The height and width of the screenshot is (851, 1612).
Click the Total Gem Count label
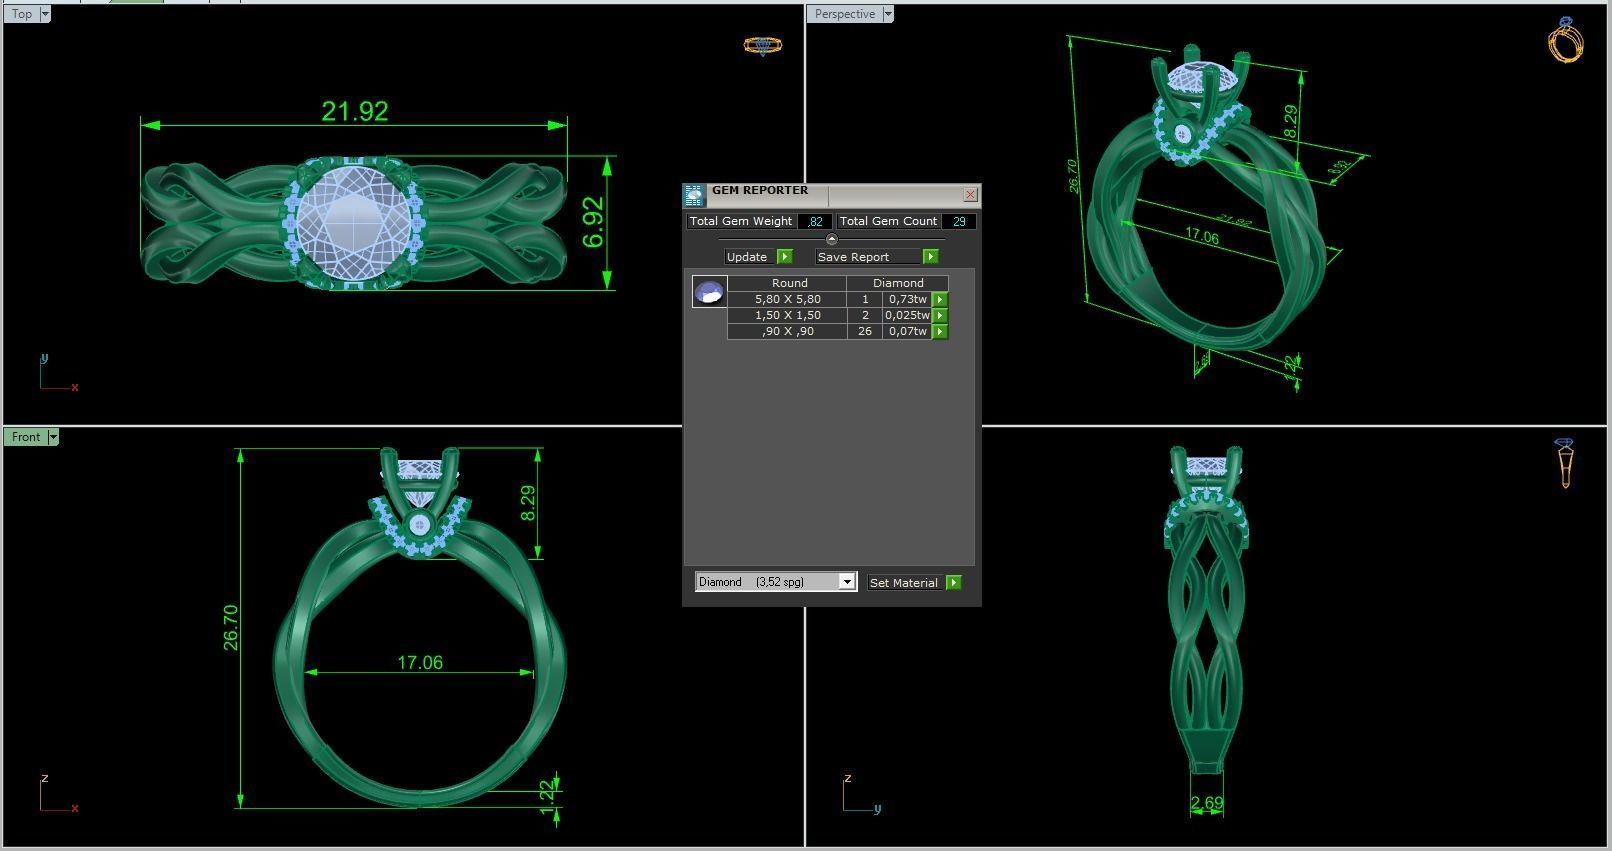pos(888,221)
